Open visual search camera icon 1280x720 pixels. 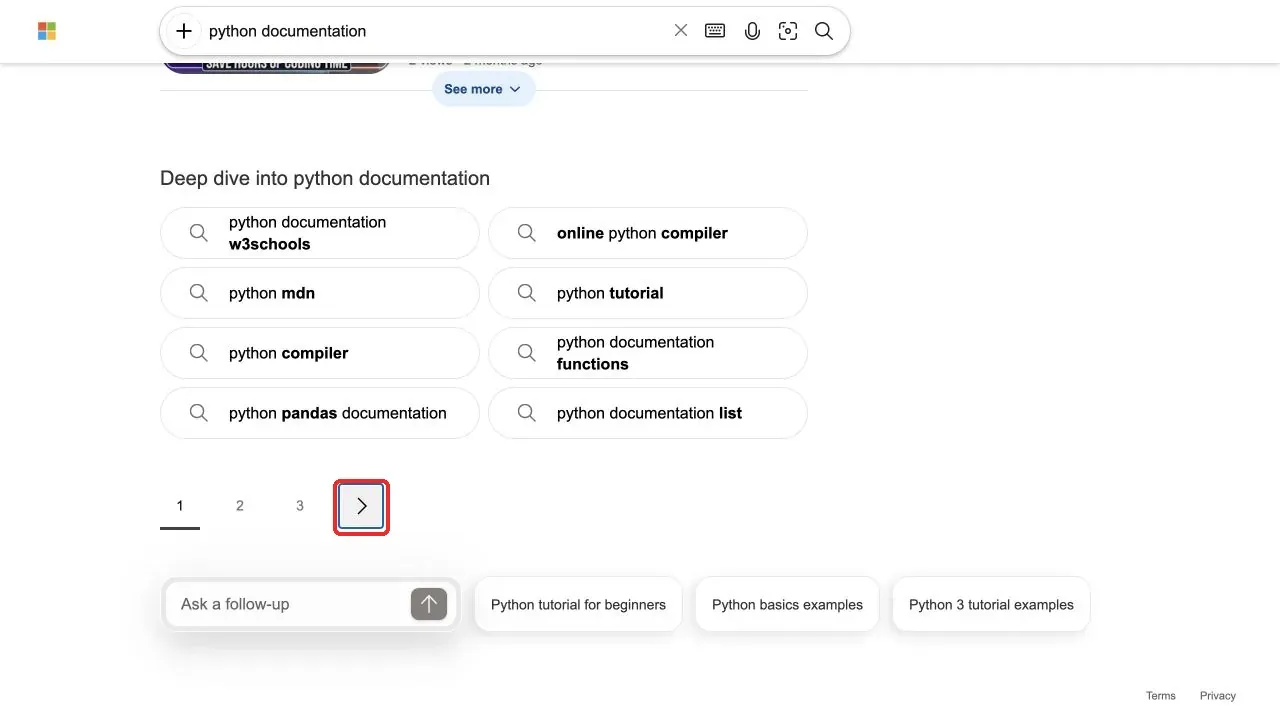click(x=788, y=31)
